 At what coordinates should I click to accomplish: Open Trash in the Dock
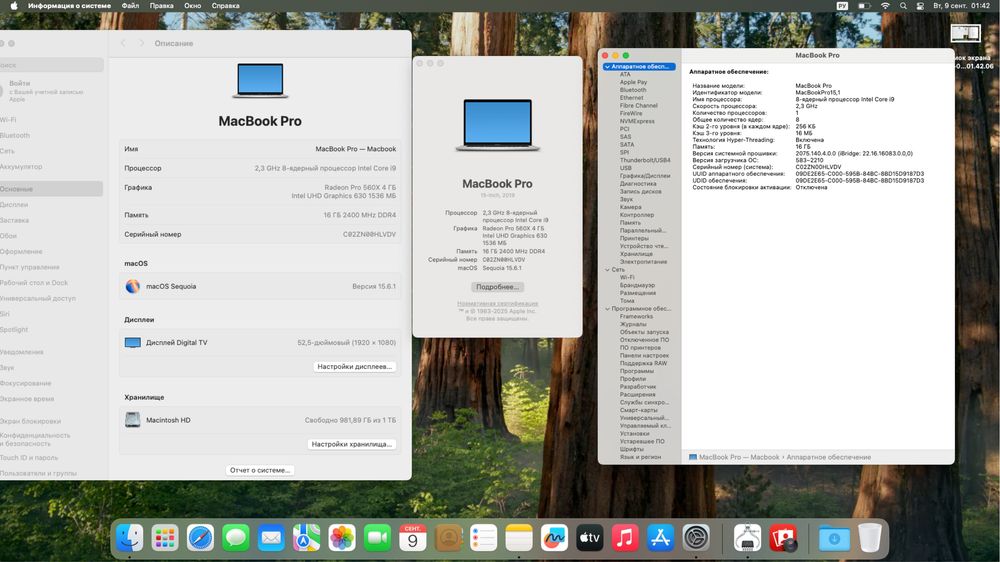(869, 538)
